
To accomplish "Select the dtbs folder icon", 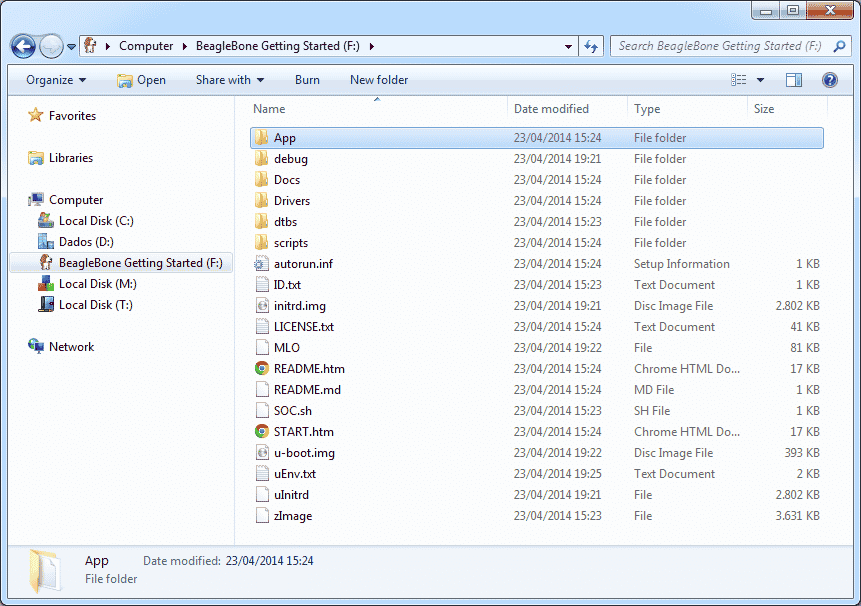I will coord(262,222).
